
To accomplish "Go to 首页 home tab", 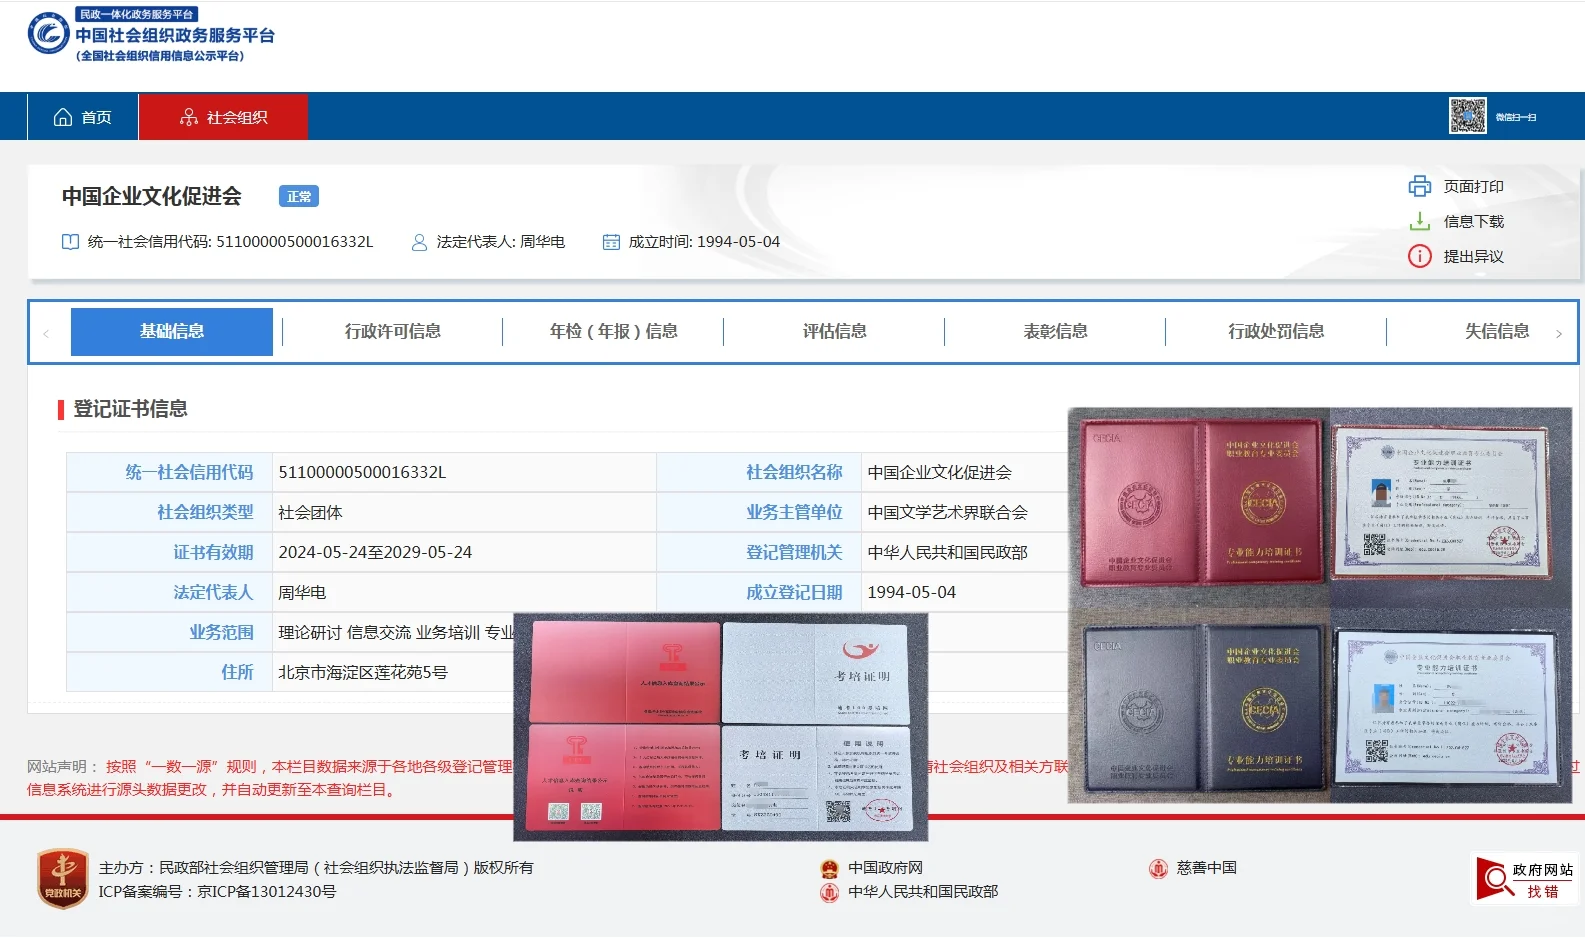I will (82, 117).
